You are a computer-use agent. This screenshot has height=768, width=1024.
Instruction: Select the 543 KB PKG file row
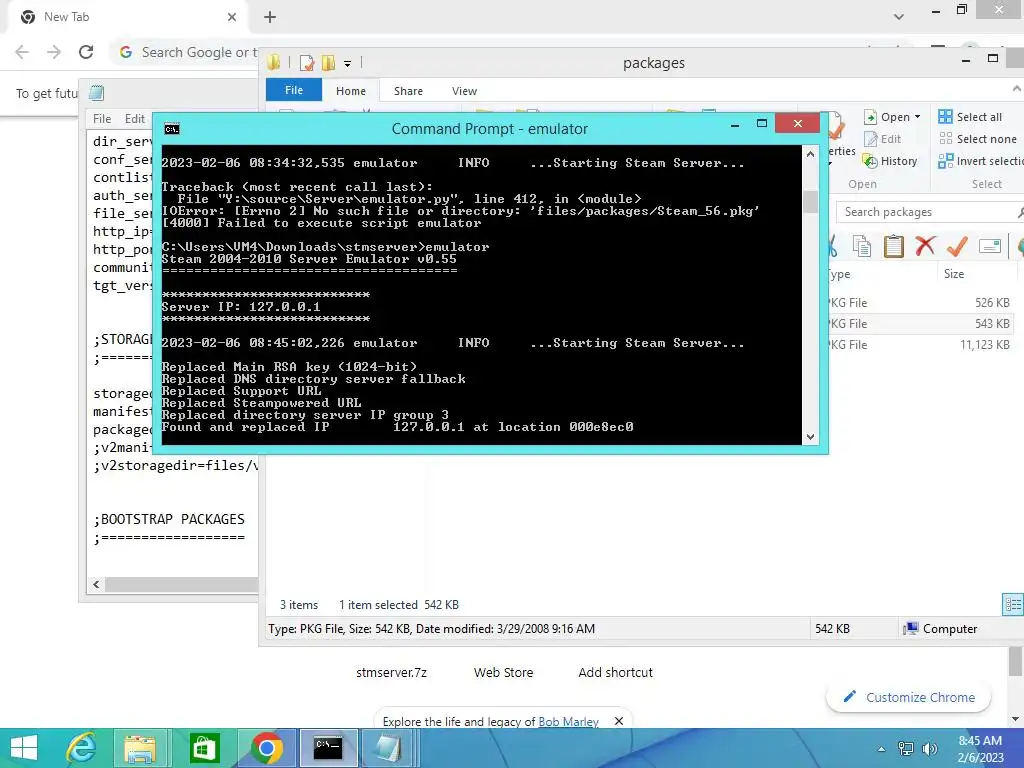click(x=921, y=323)
